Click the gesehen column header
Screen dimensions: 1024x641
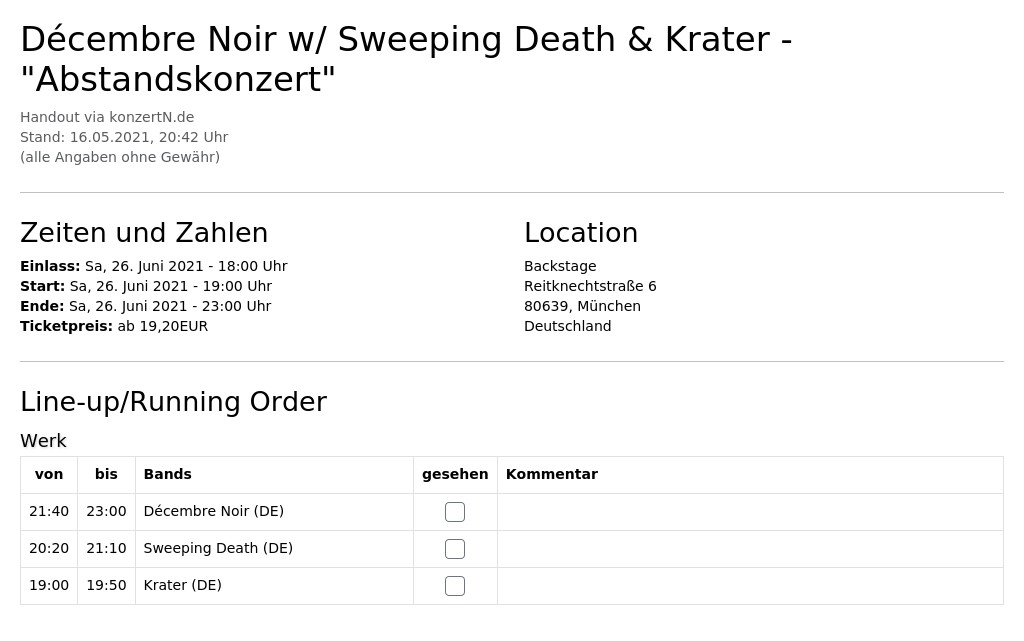click(455, 475)
